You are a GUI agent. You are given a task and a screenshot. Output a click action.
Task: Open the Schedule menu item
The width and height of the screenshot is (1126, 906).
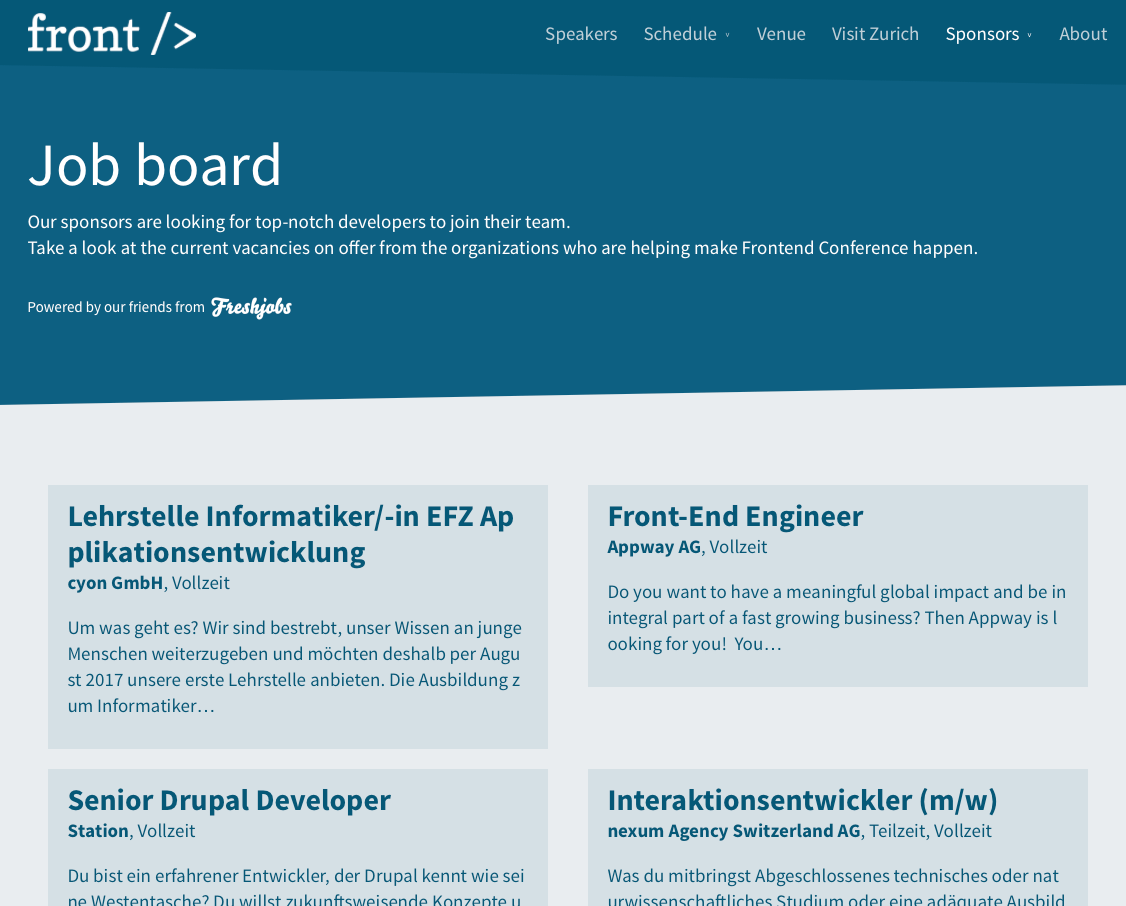pyautogui.click(x=679, y=34)
